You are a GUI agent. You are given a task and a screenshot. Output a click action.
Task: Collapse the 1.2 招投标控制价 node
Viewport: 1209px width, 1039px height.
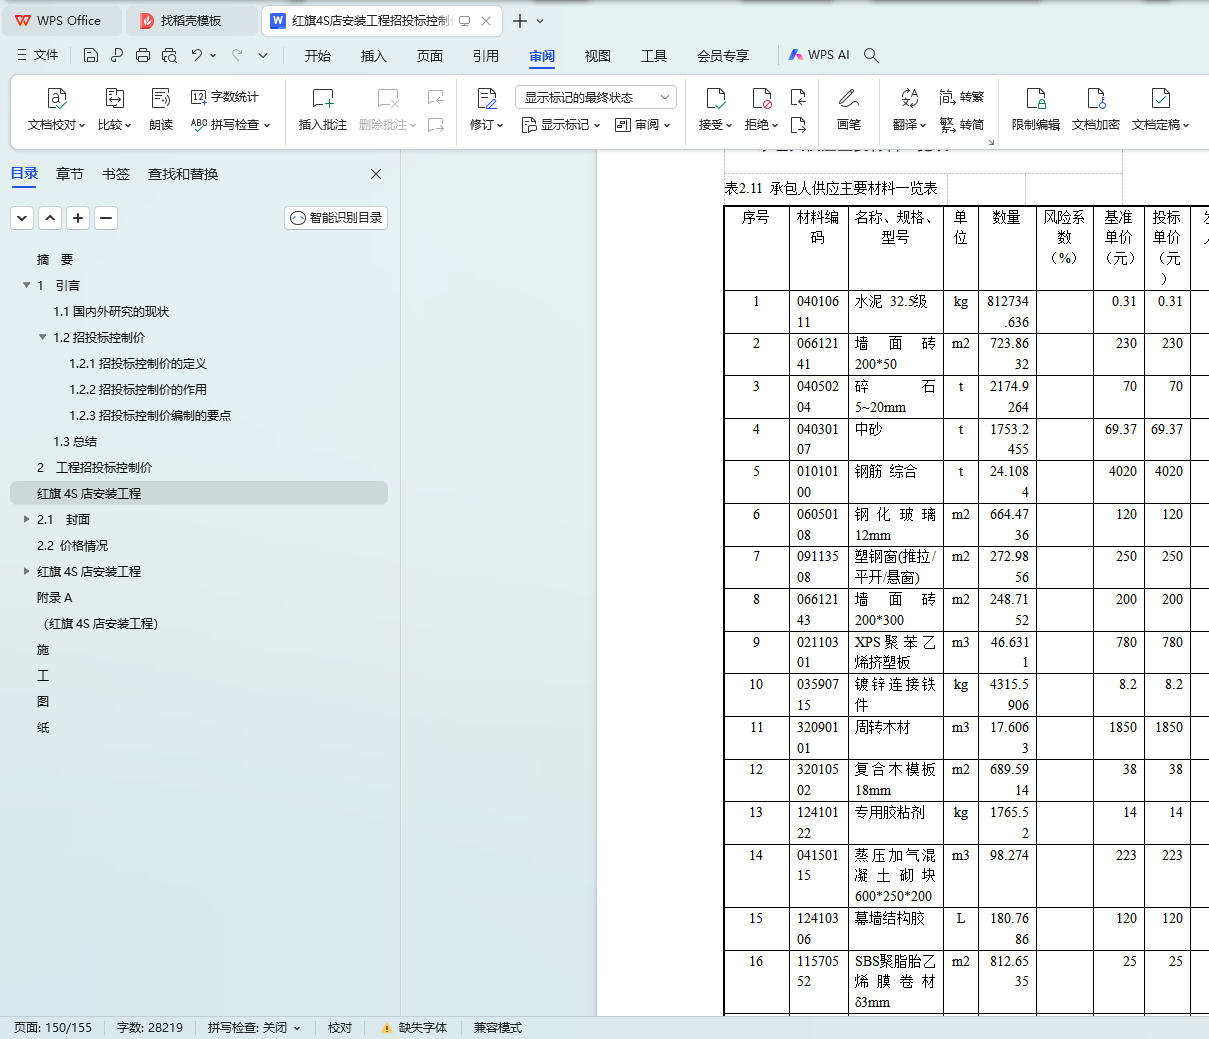[x=42, y=337]
